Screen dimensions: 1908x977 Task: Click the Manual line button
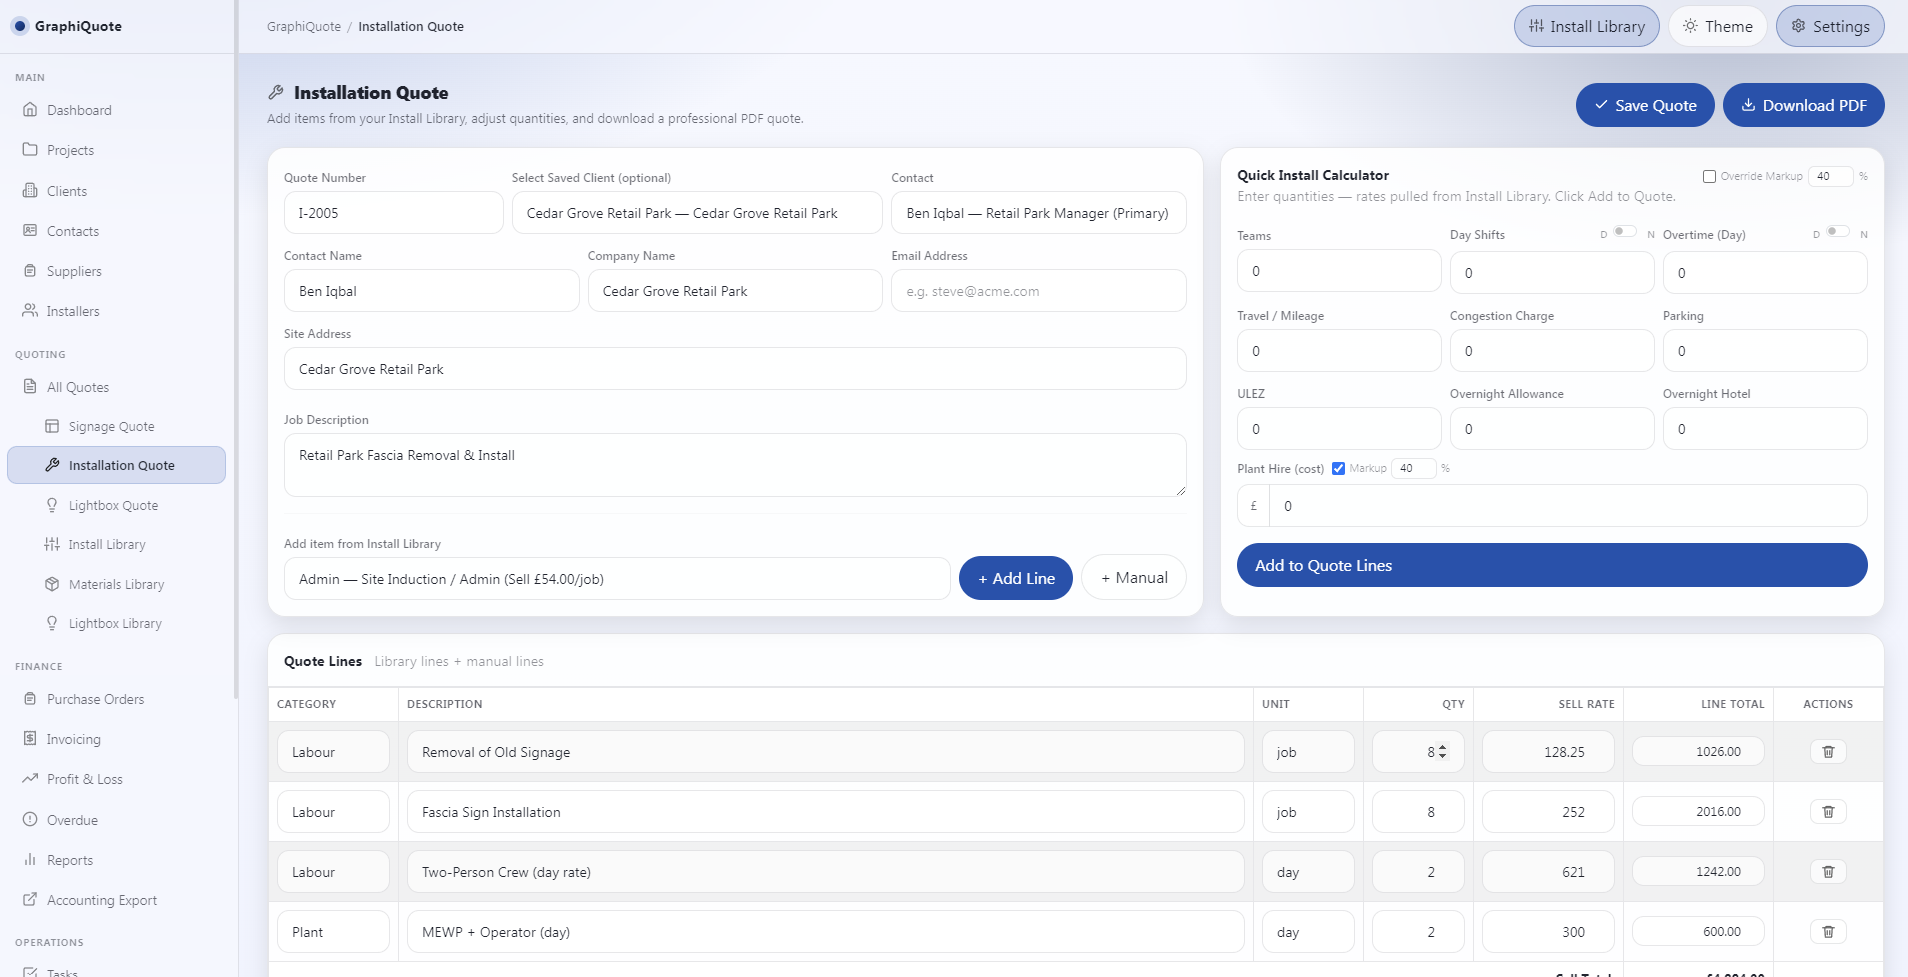1134,578
